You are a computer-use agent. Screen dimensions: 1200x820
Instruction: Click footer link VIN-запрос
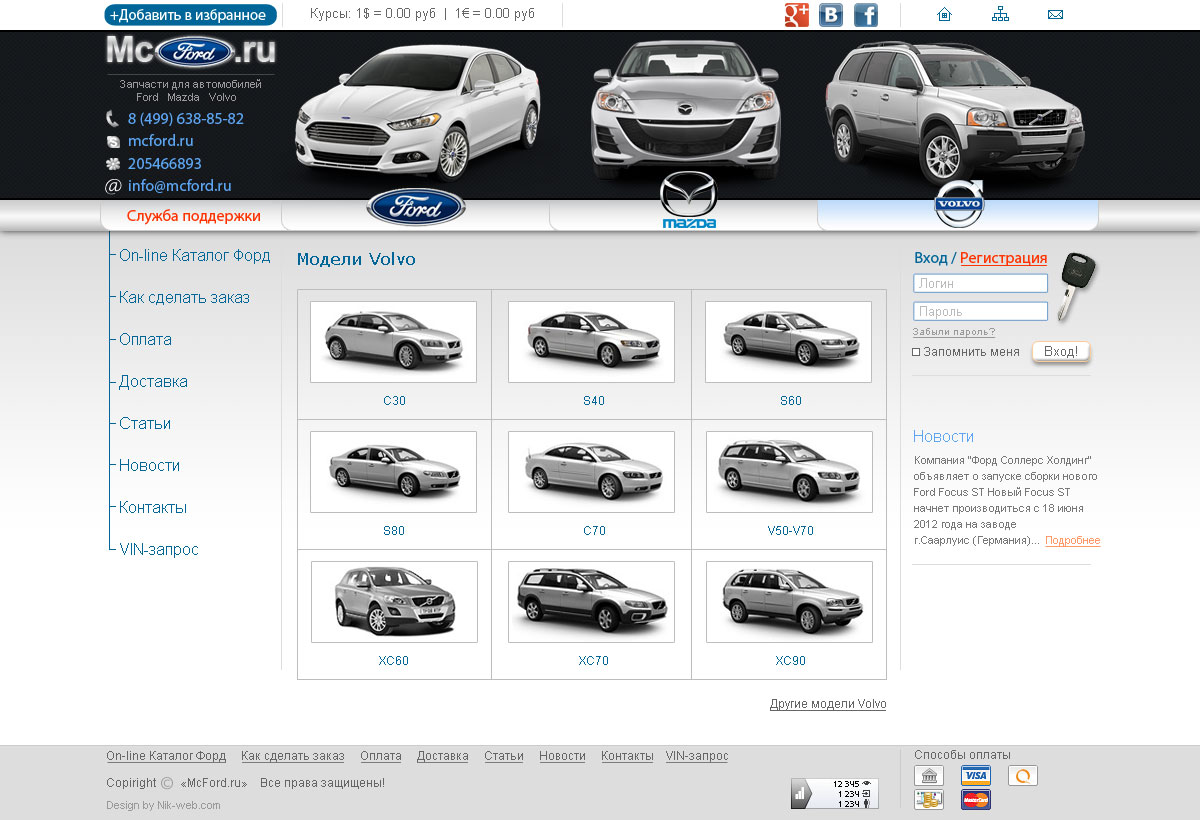pyautogui.click(x=697, y=756)
